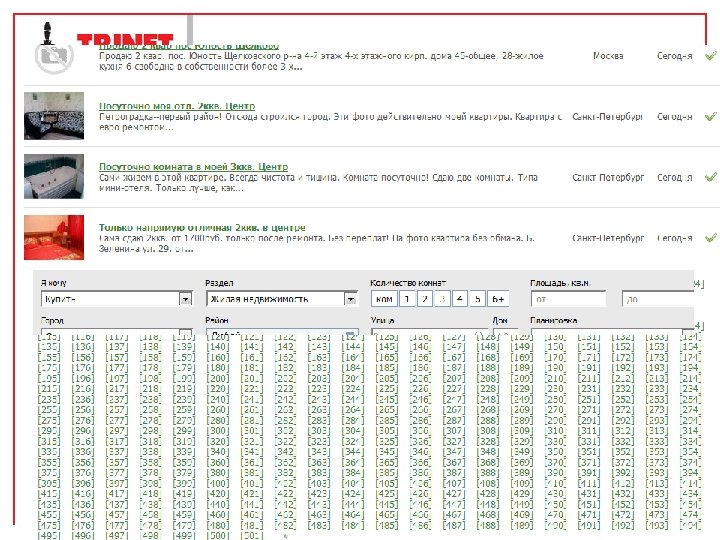Select 2 rooms option
Image resolution: width=720 pixels, height=540 pixels.
(425, 299)
